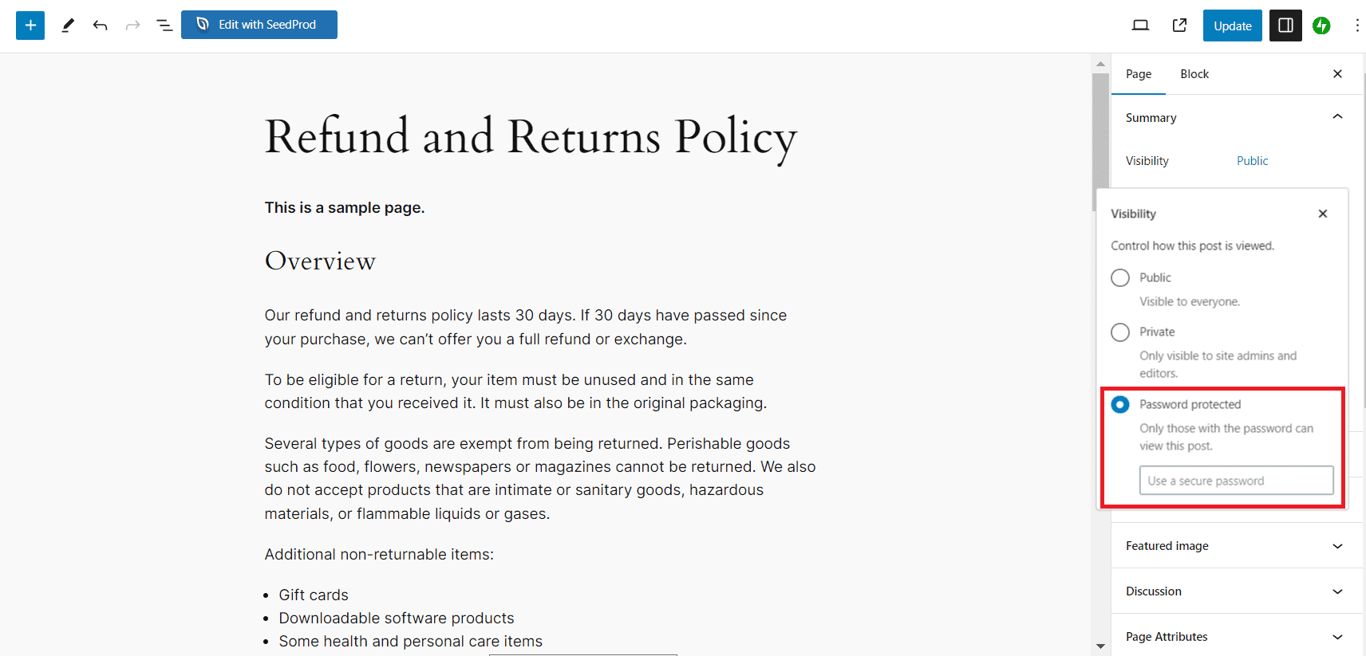Switch to the Block tab
This screenshot has width=1366, height=656.
pyautogui.click(x=1194, y=73)
